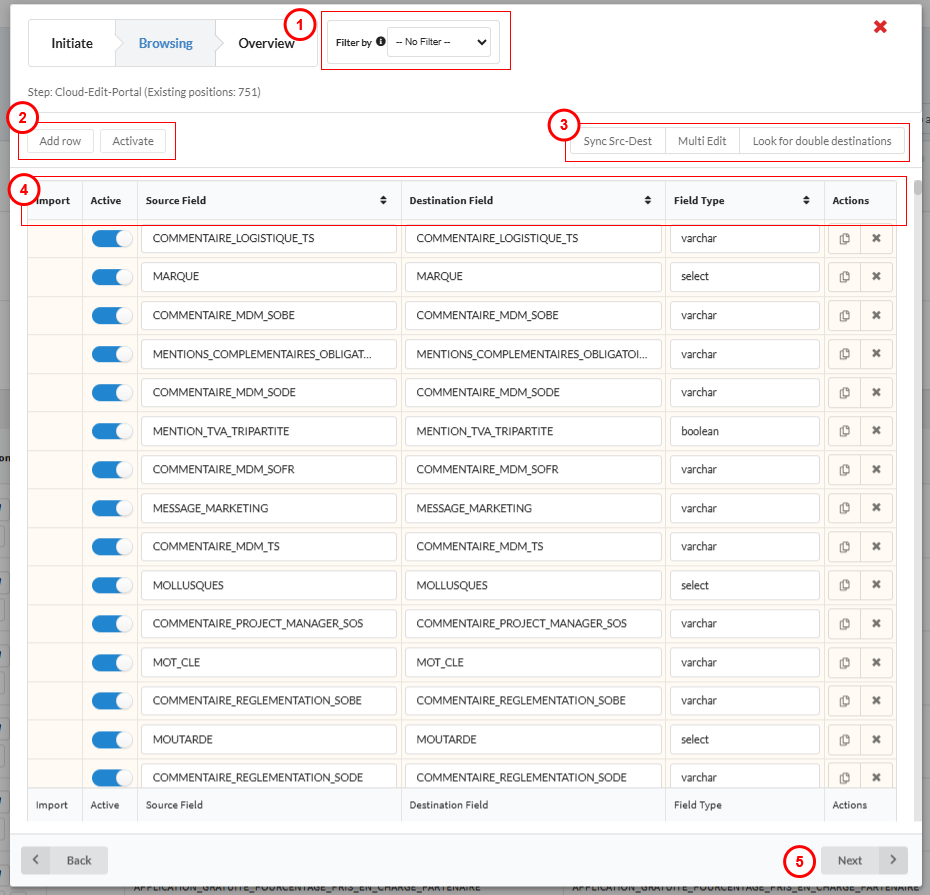Screen dimensions: 930x895
Task: Open the Filter by dropdown
Action: [439, 42]
